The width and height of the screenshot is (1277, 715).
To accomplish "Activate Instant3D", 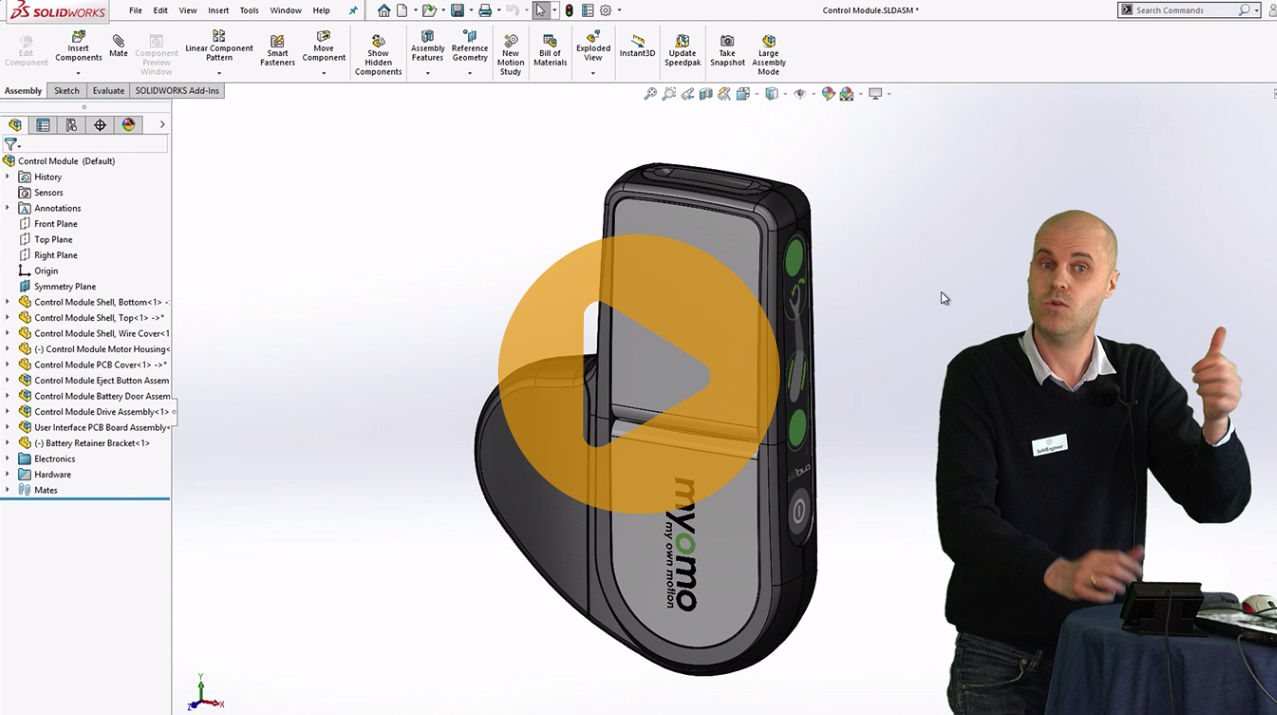I will coord(637,50).
